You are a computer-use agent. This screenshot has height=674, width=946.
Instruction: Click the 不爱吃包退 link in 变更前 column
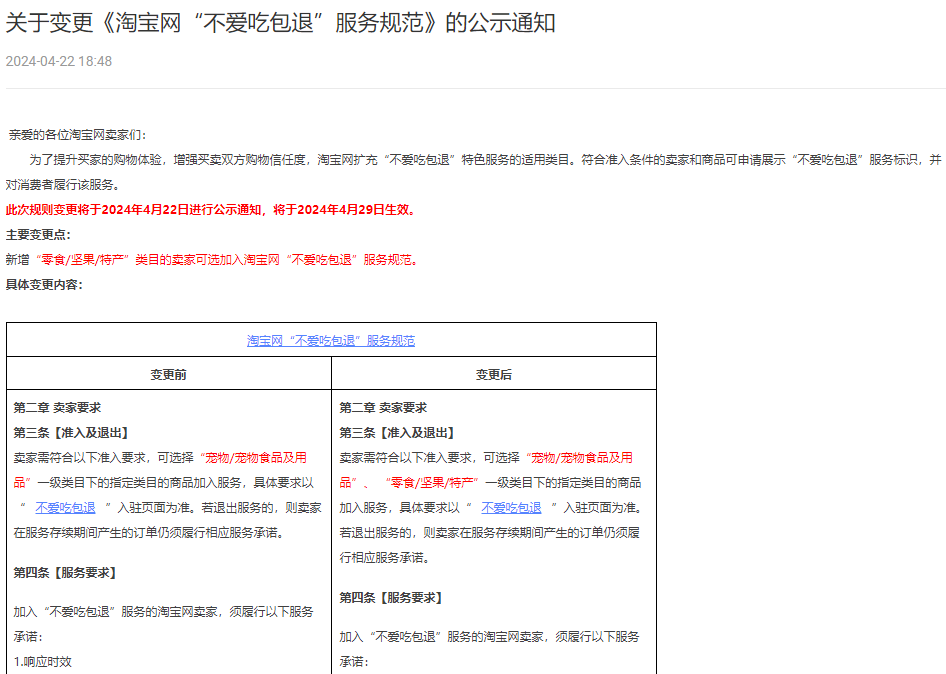pyautogui.click(x=66, y=508)
